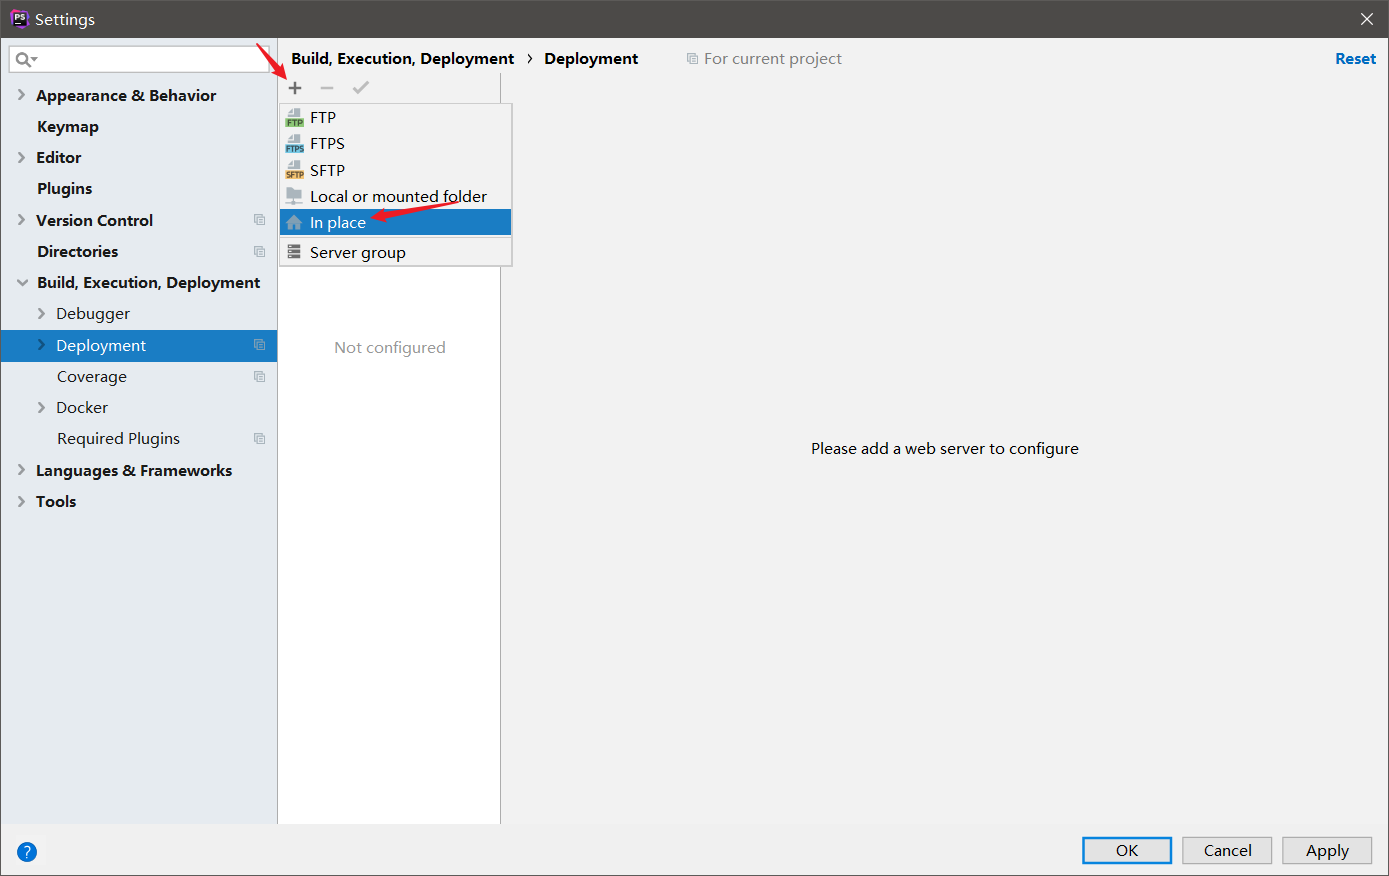Click the plus icon to add a server

click(295, 88)
